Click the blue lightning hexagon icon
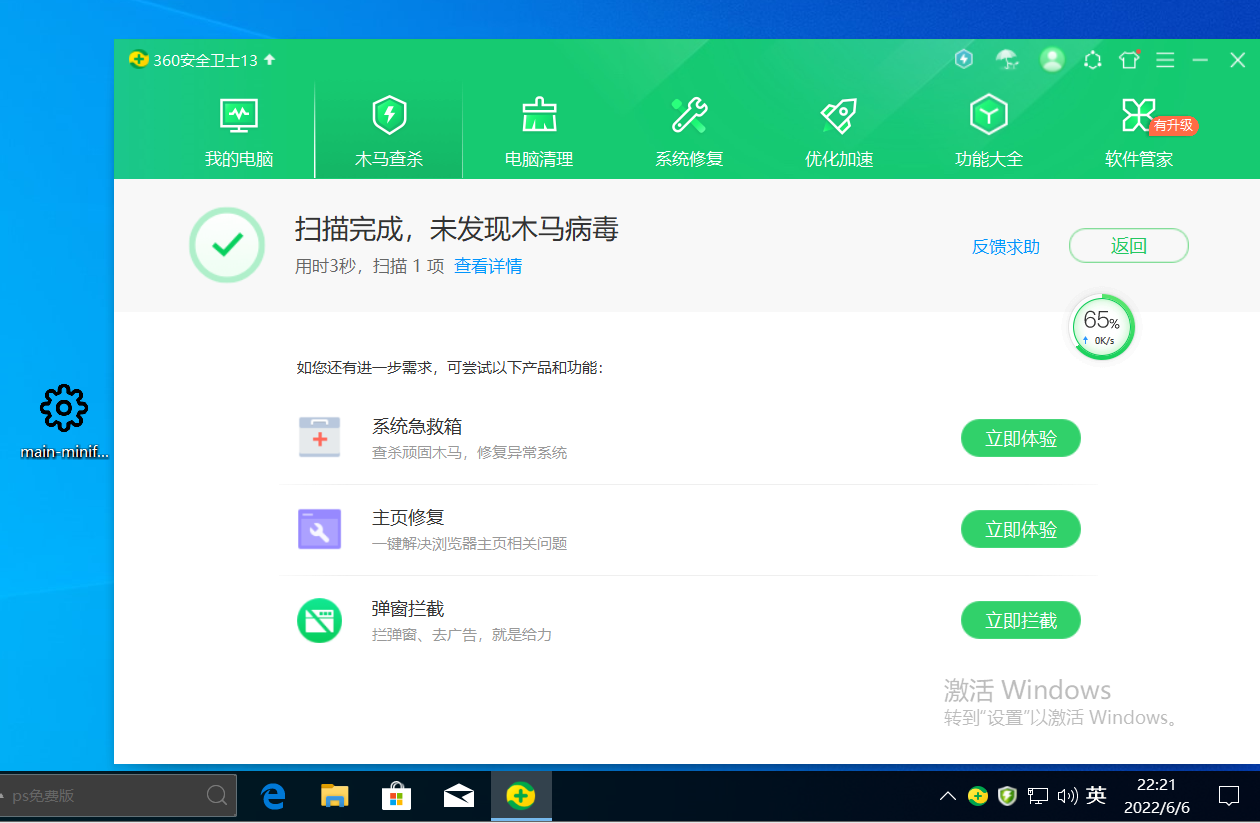The height and width of the screenshot is (823, 1260). coord(964,59)
